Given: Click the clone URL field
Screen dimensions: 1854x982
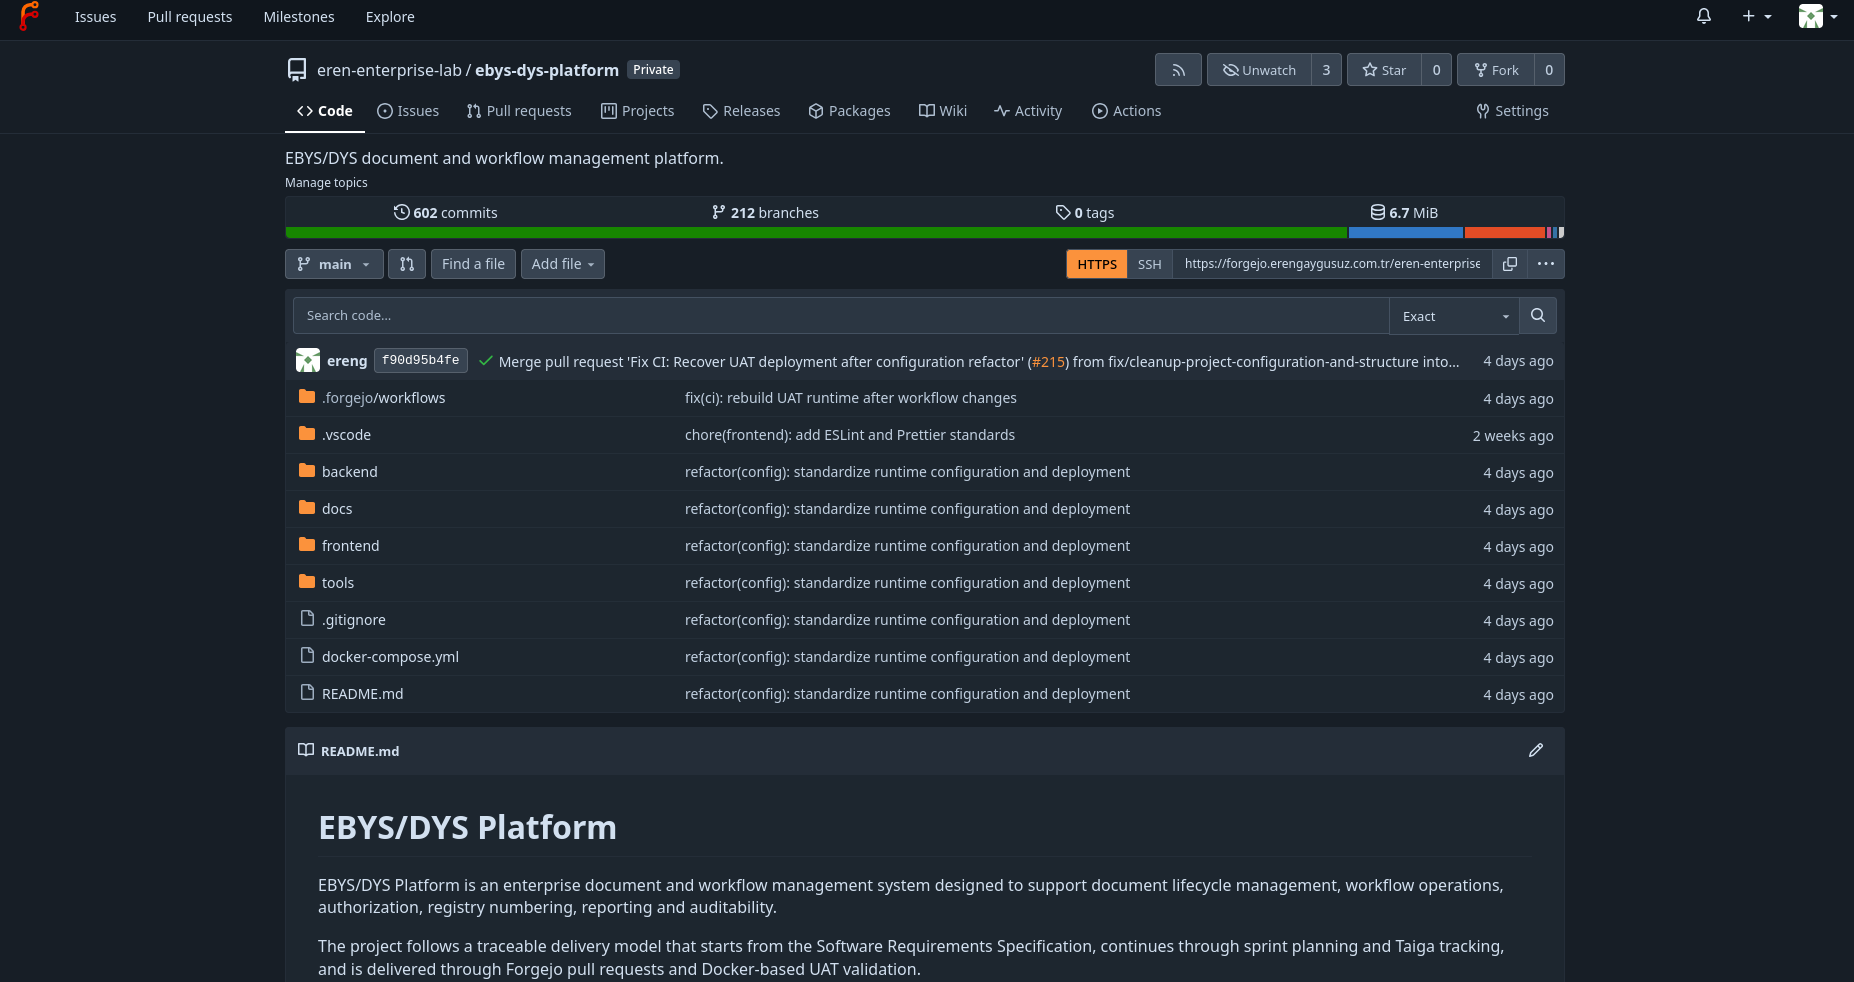Looking at the screenshot, I should (x=1332, y=264).
